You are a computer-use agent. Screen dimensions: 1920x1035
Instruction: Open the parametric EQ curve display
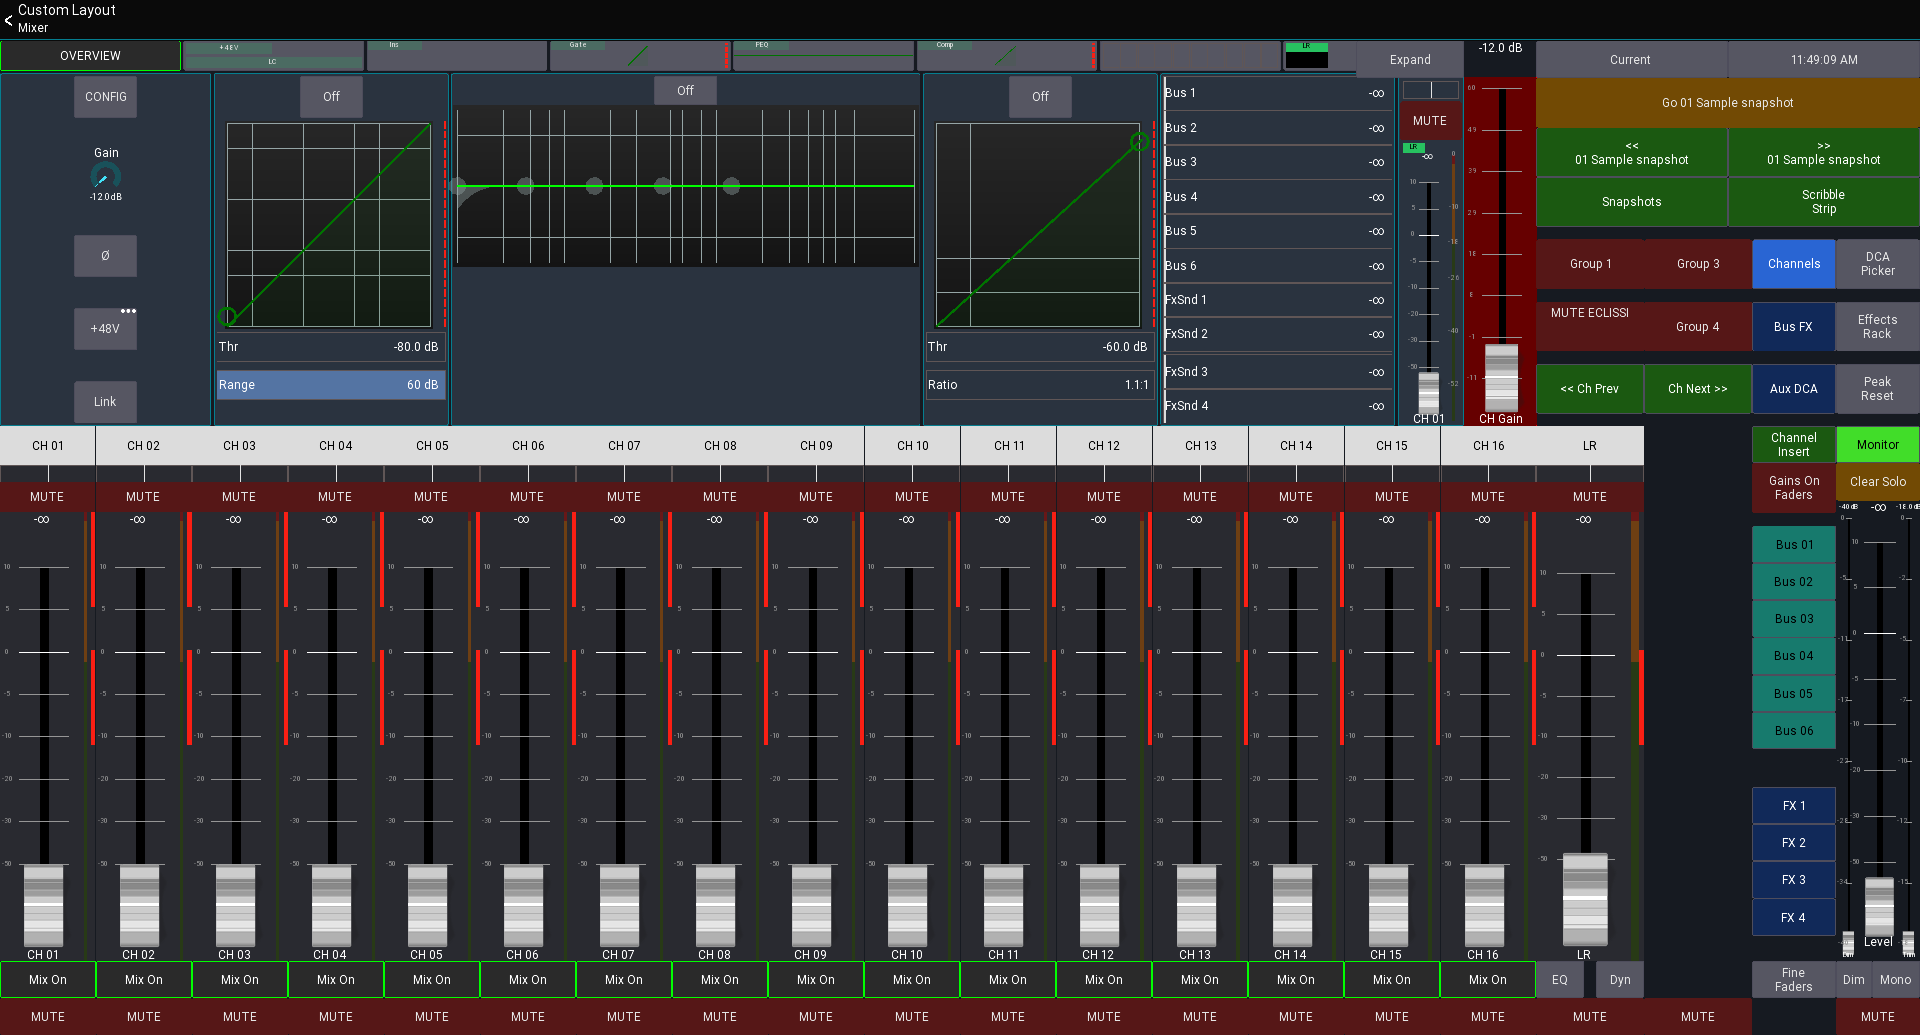click(686, 186)
